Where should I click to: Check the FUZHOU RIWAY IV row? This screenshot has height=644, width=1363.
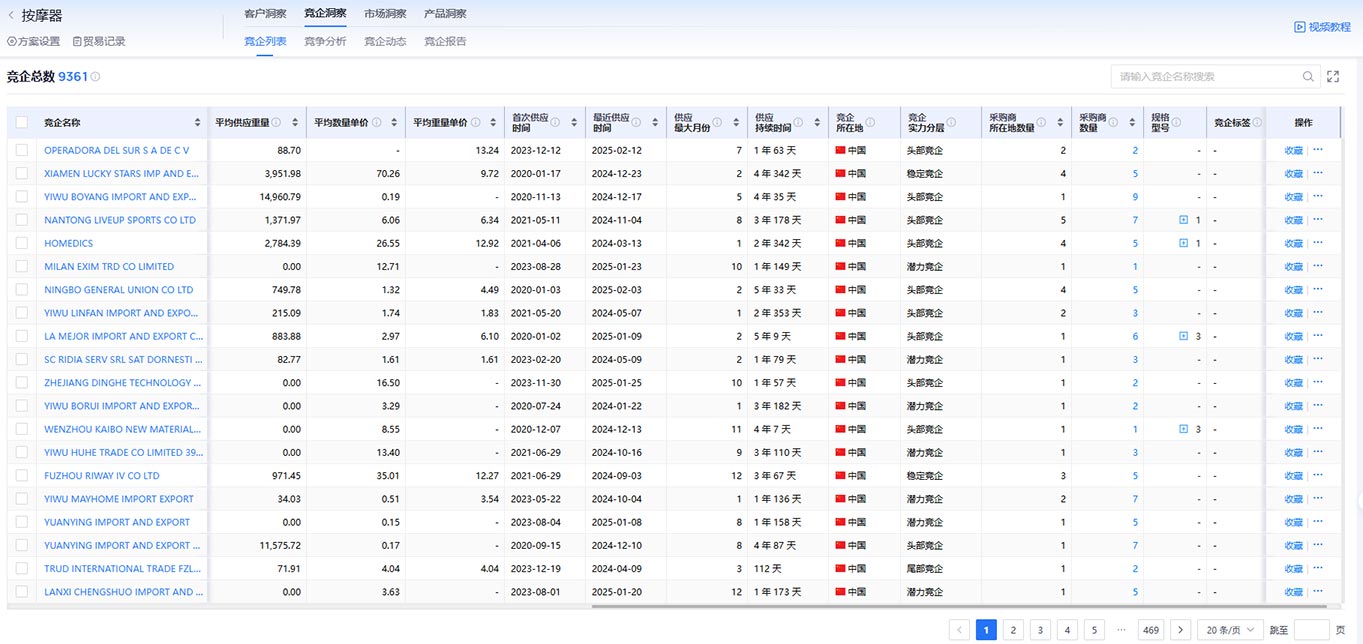22,476
